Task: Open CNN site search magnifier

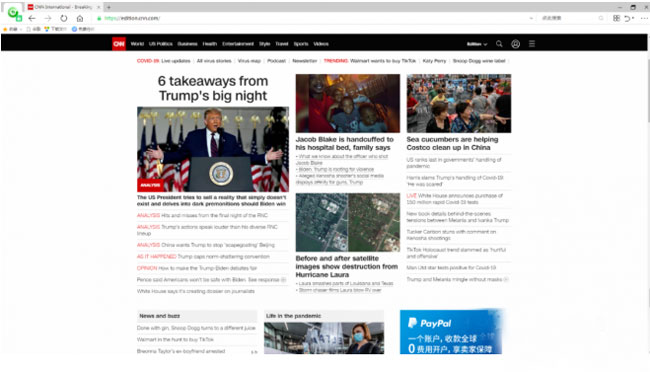Action: (x=499, y=44)
